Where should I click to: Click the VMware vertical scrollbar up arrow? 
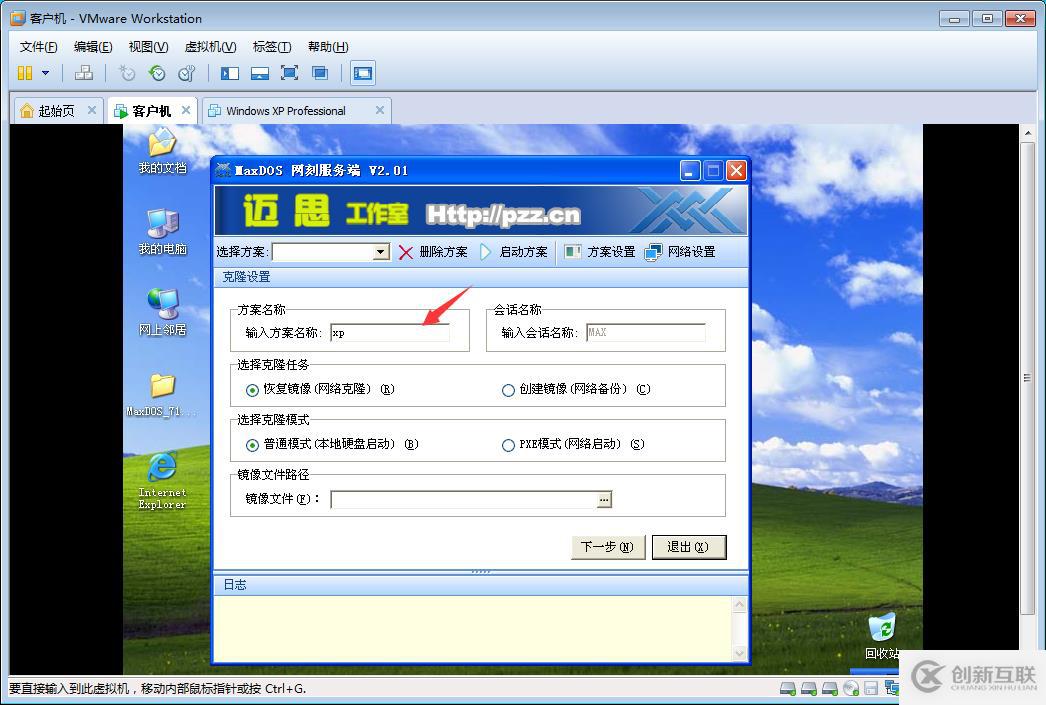pos(1027,133)
